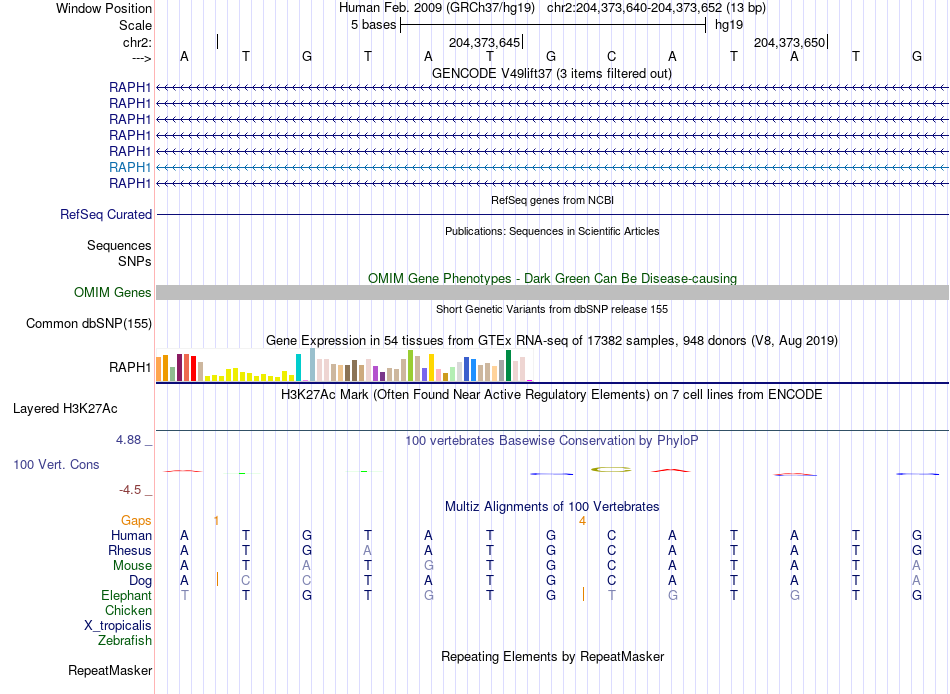The image size is (950, 694).
Task: Click the Sequences track label
Action: pyautogui.click(x=119, y=245)
